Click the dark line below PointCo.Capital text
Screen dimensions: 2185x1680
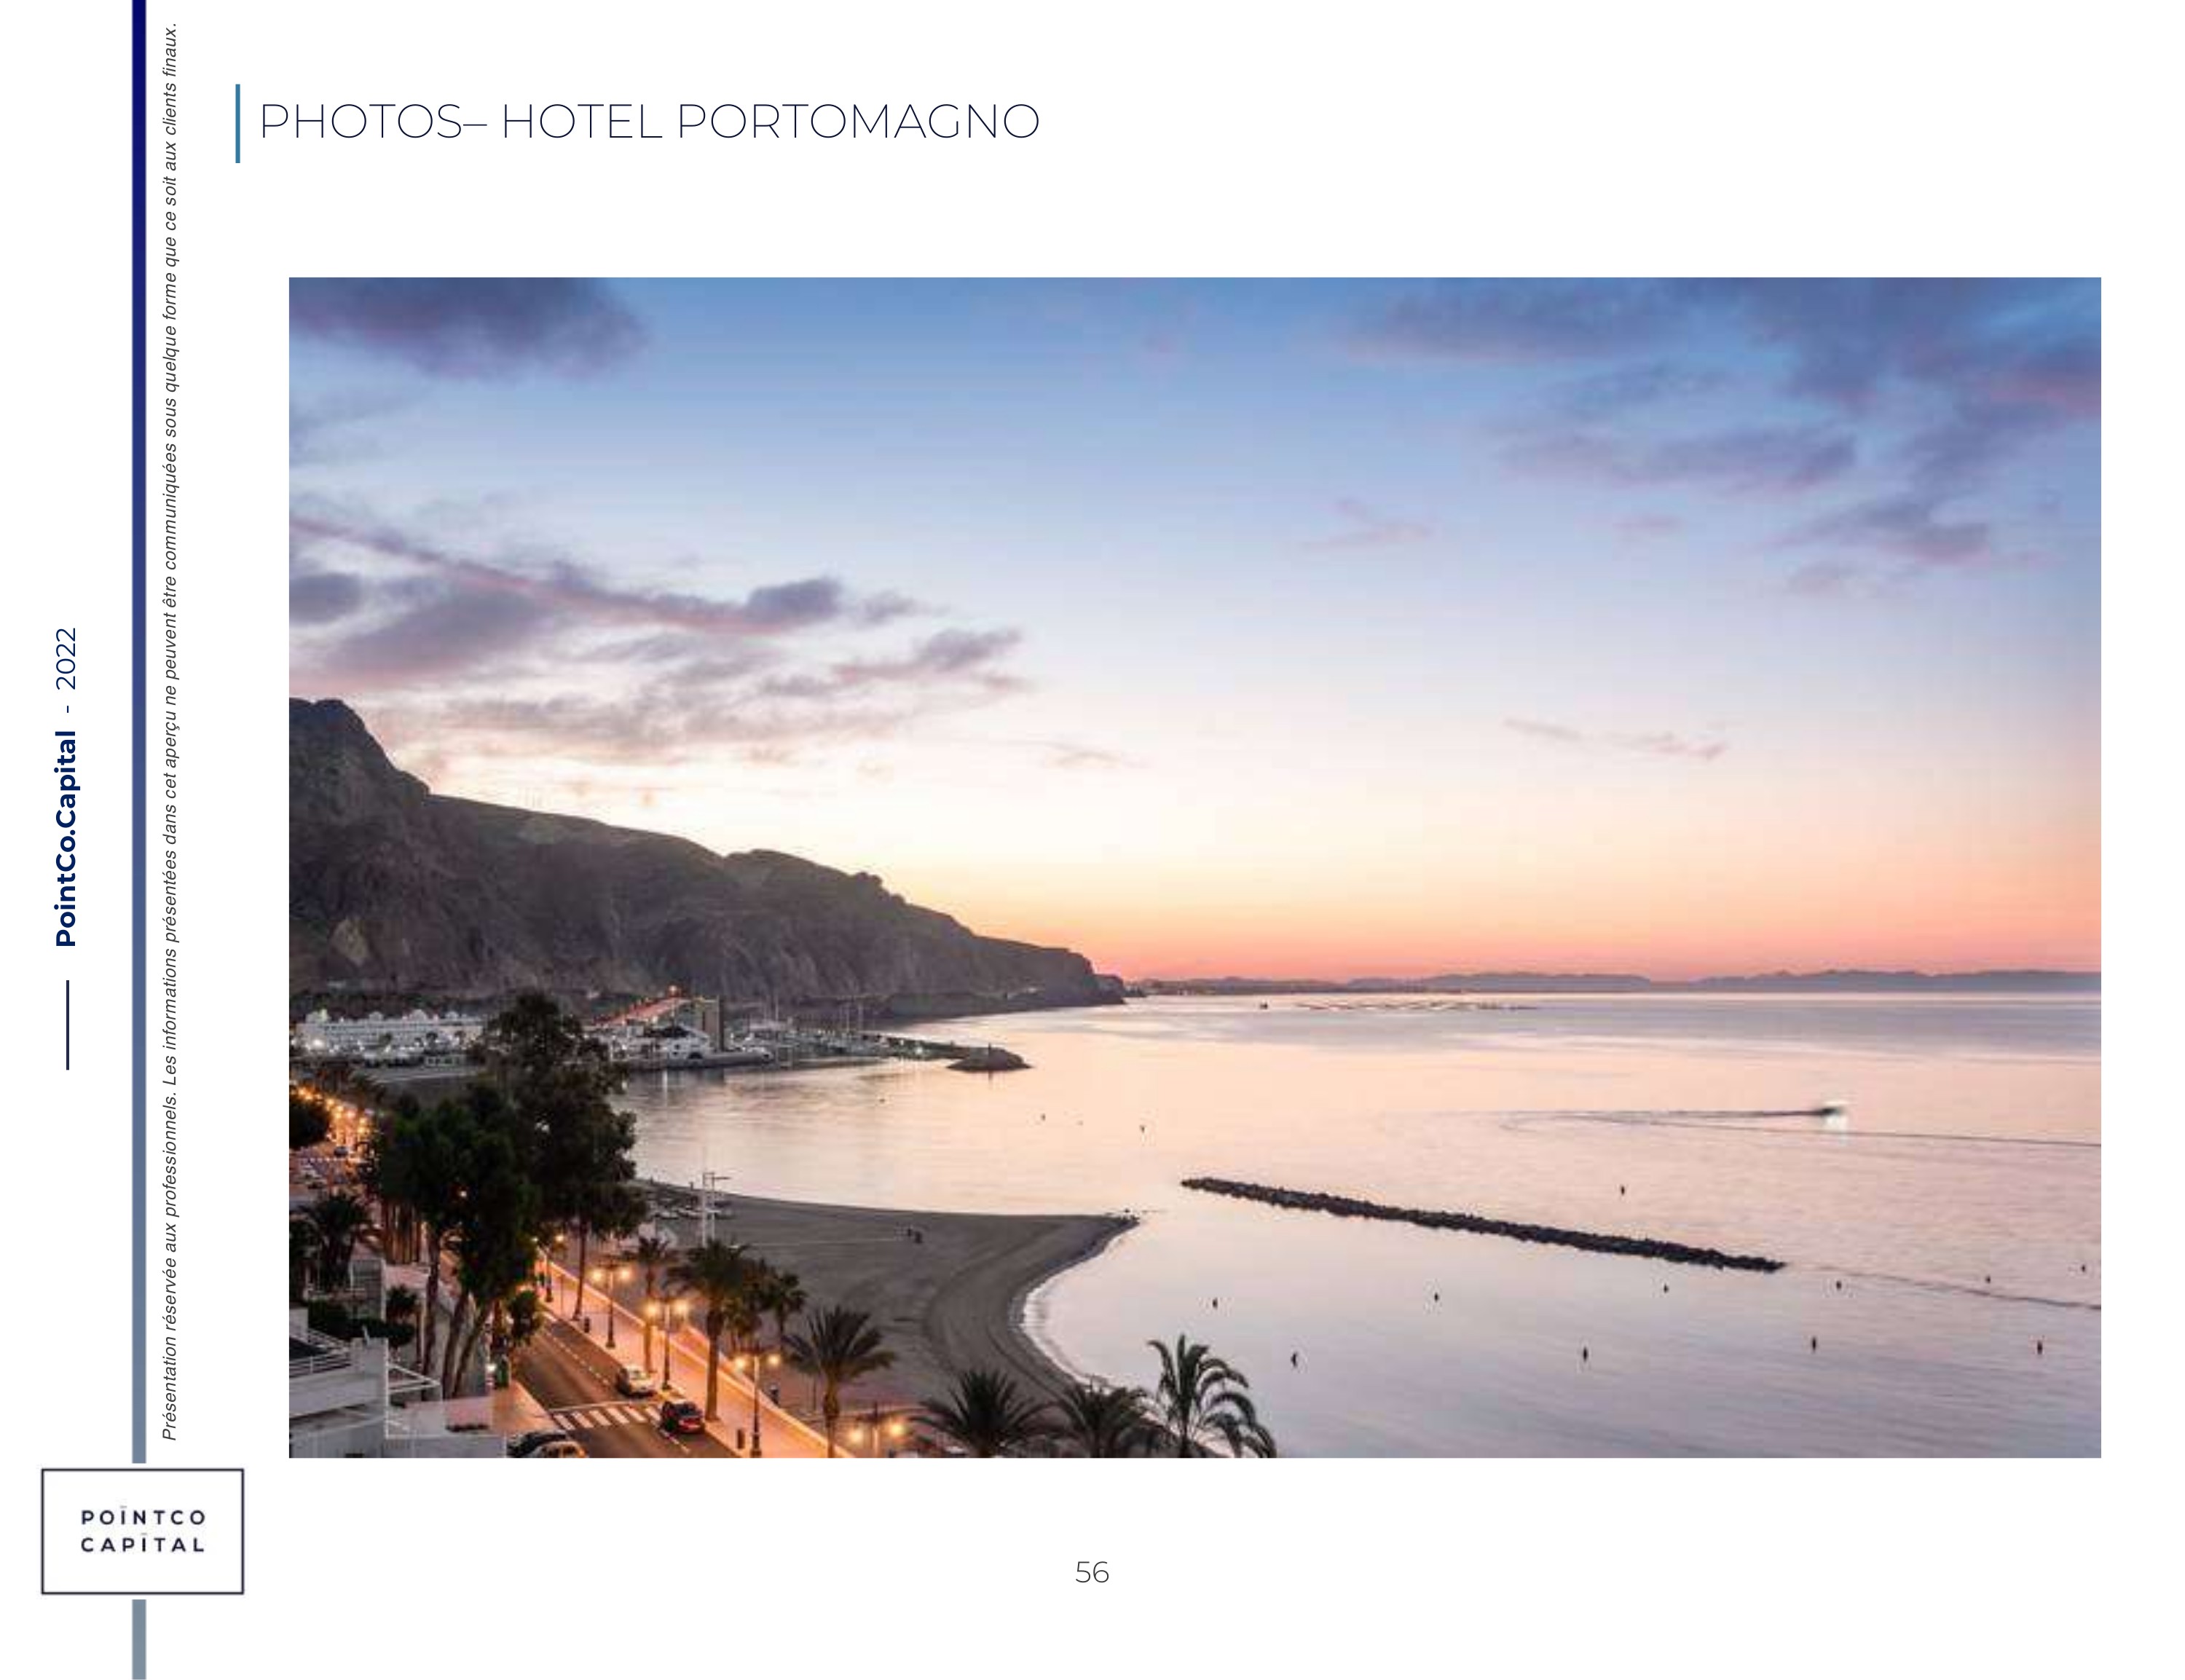coord(67,1025)
